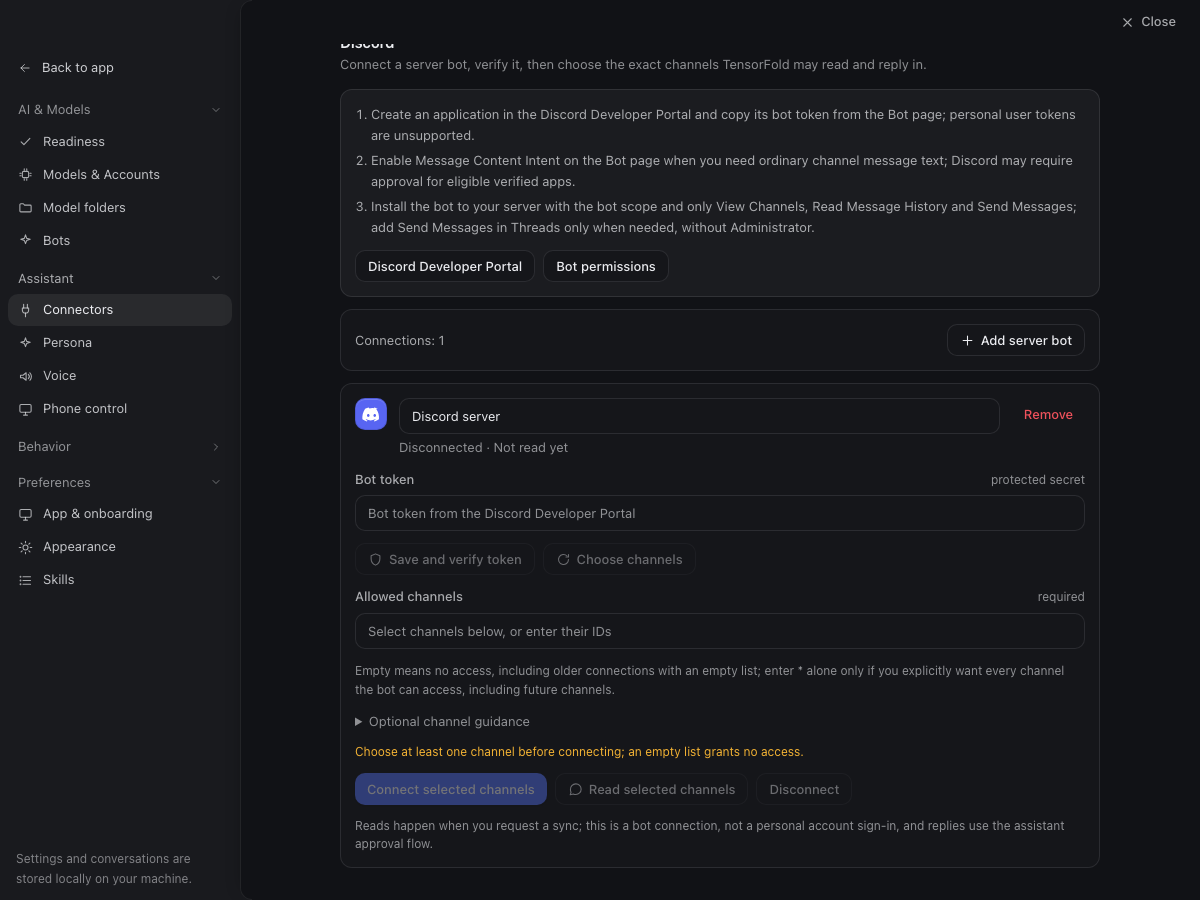This screenshot has width=1200, height=900.
Task: Open Discord Developer Portal link button
Action: (x=445, y=267)
